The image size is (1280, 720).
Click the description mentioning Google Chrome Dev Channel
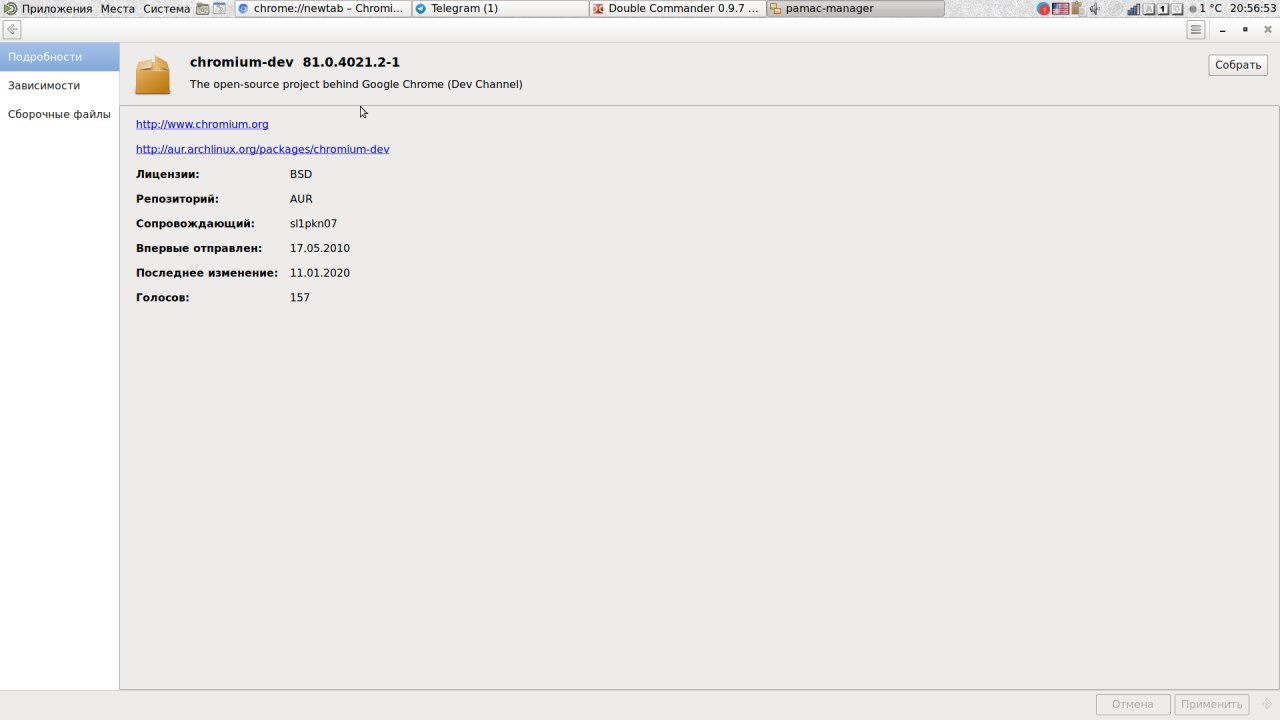pos(356,84)
